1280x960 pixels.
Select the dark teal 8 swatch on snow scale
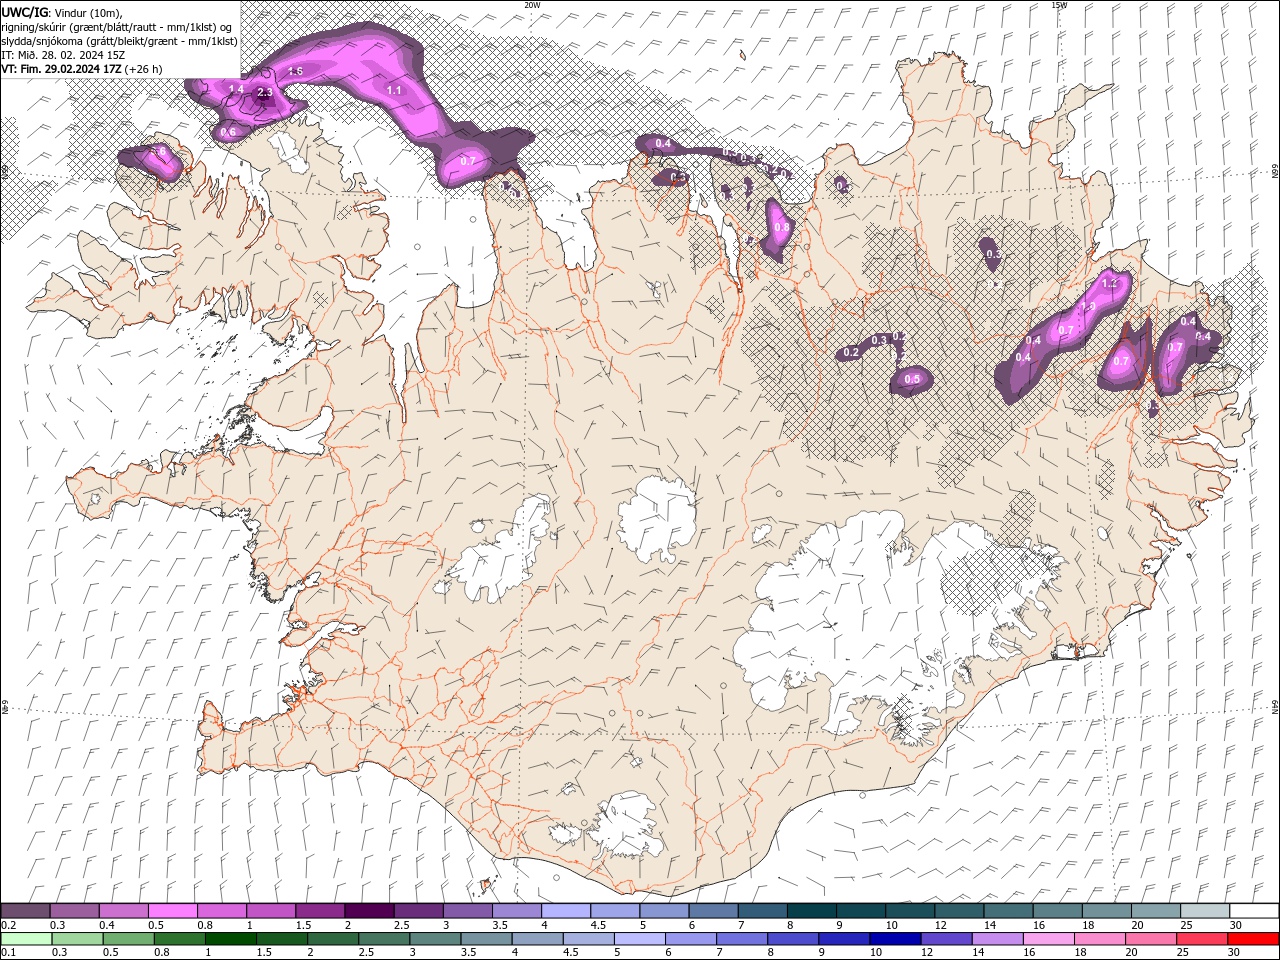click(x=811, y=911)
